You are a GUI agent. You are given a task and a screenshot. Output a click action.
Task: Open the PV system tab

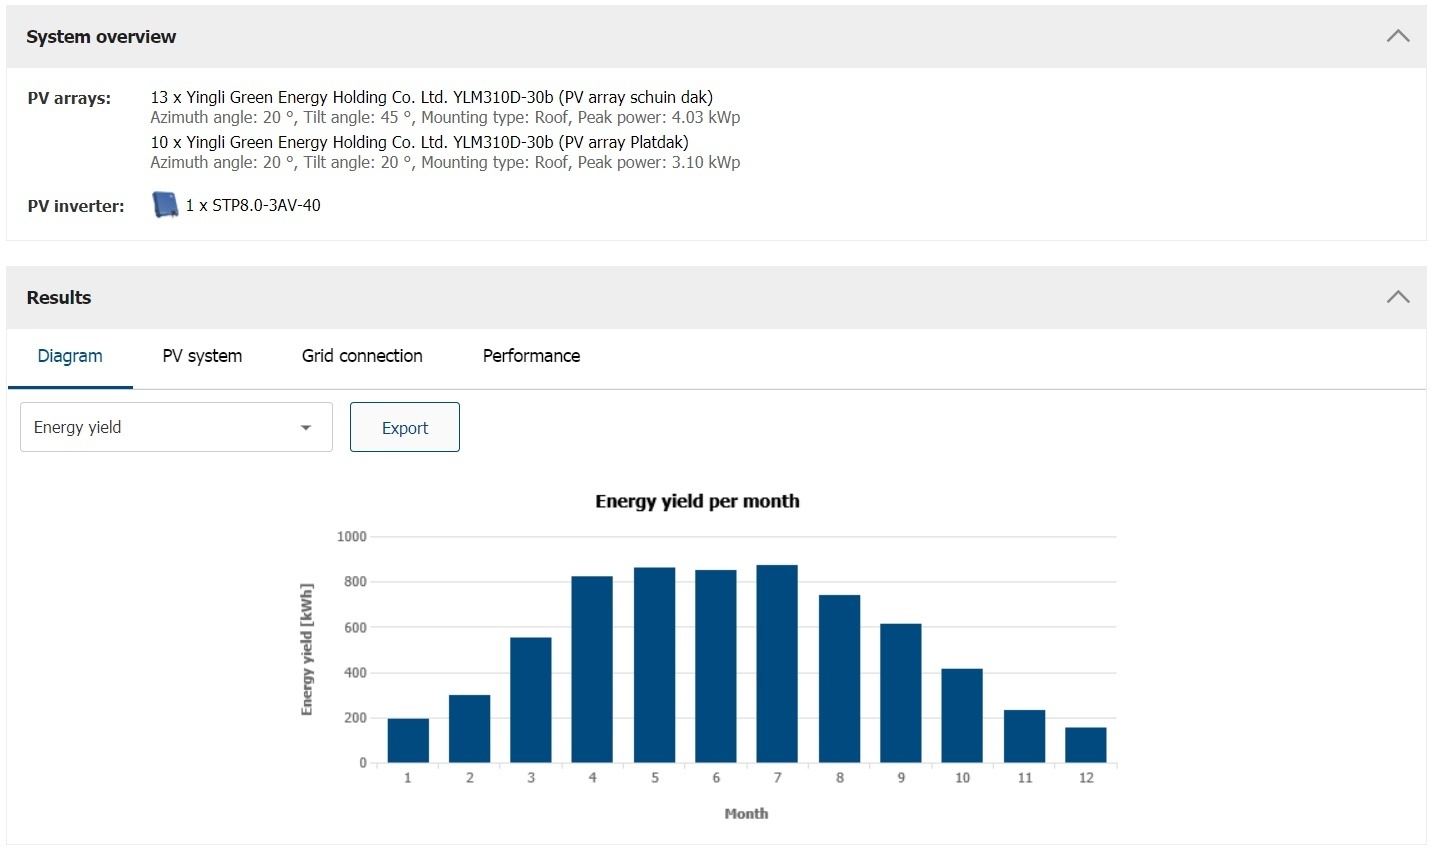coord(202,356)
